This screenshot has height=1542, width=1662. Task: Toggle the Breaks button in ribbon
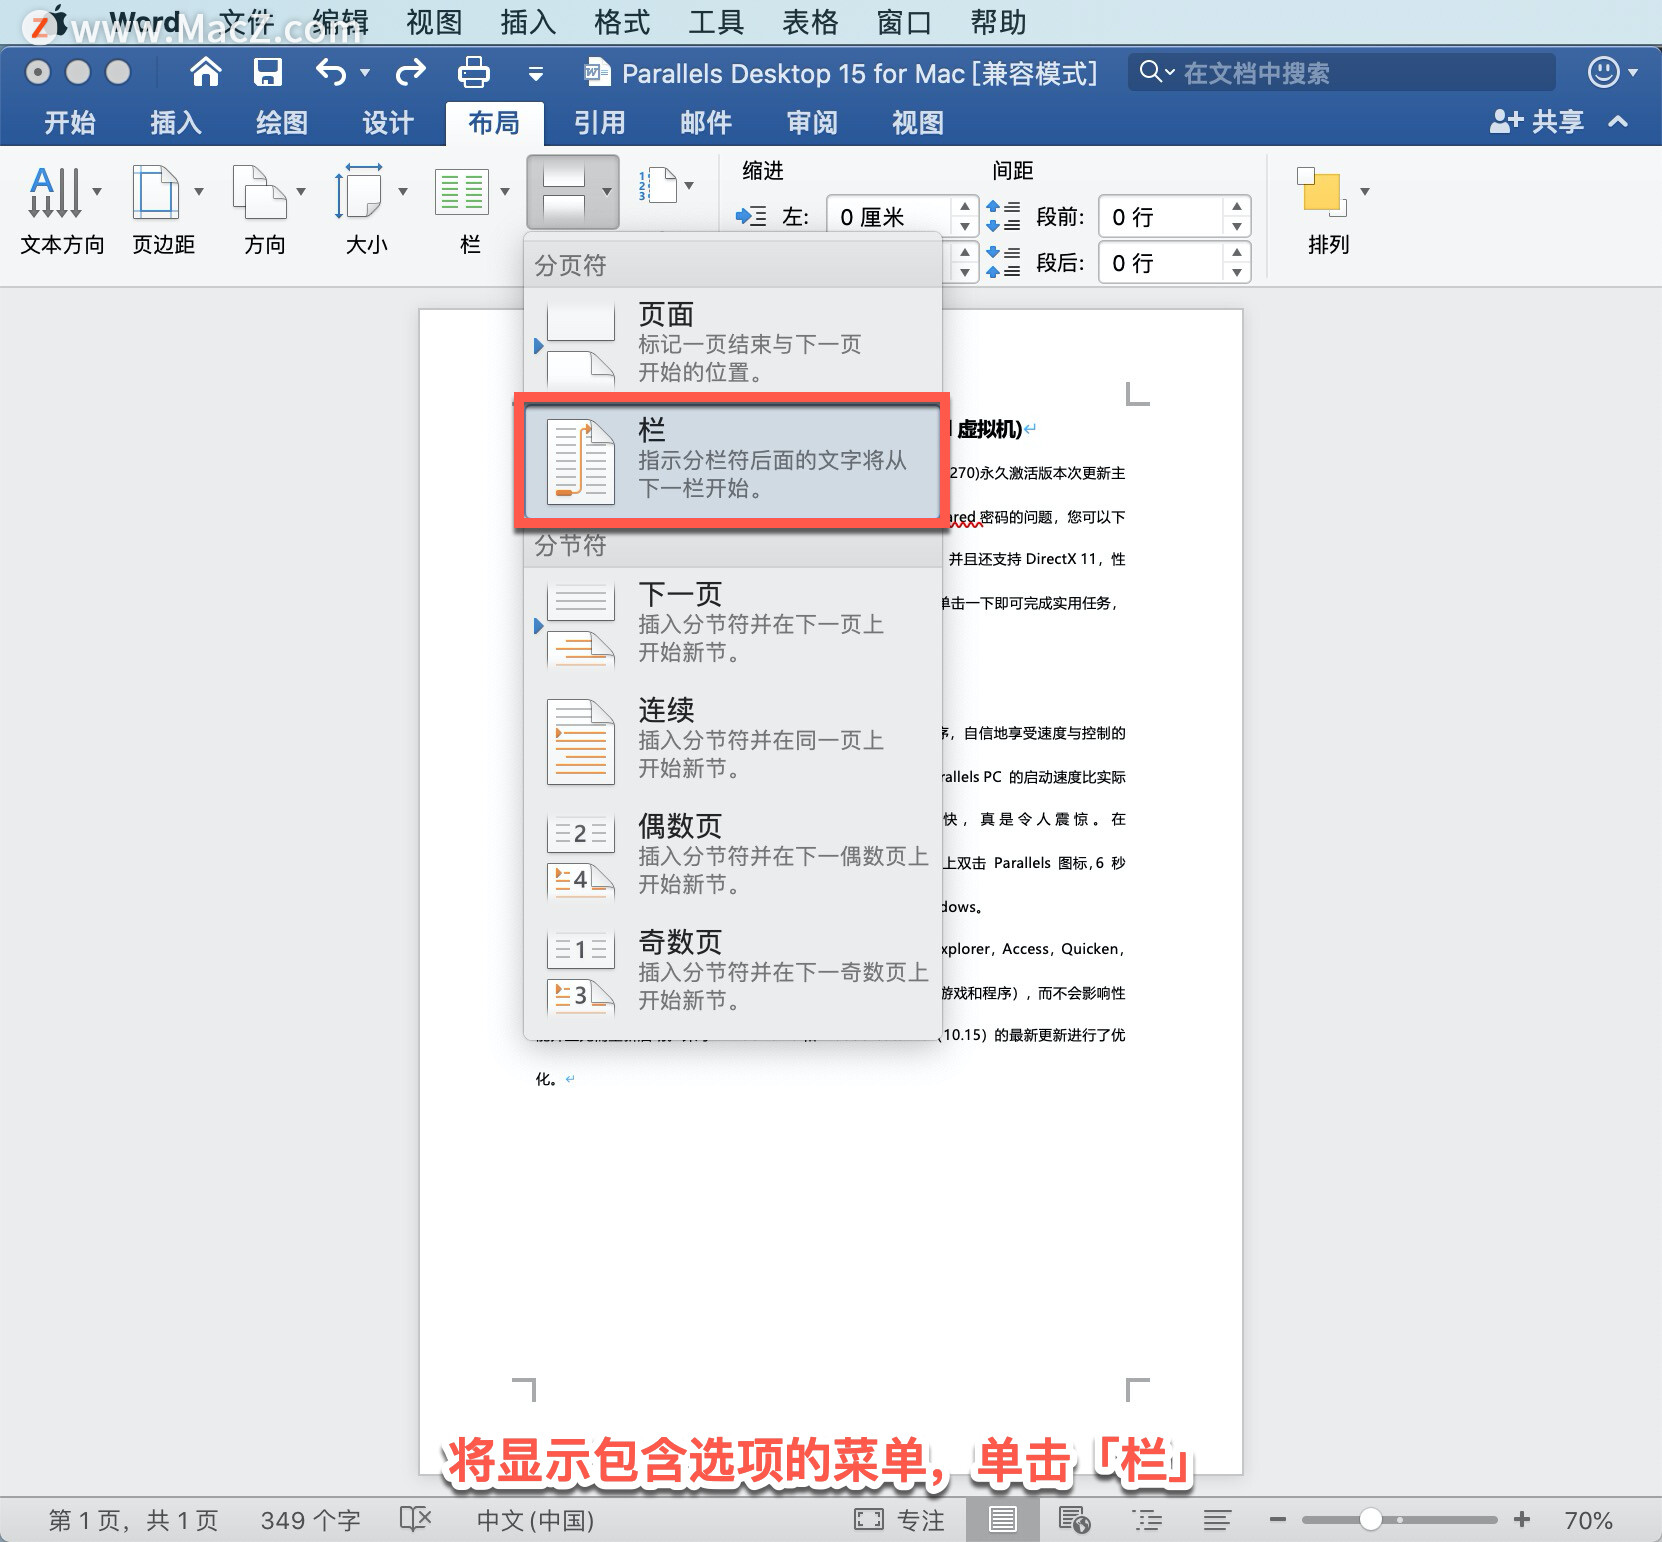pyautogui.click(x=573, y=191)
